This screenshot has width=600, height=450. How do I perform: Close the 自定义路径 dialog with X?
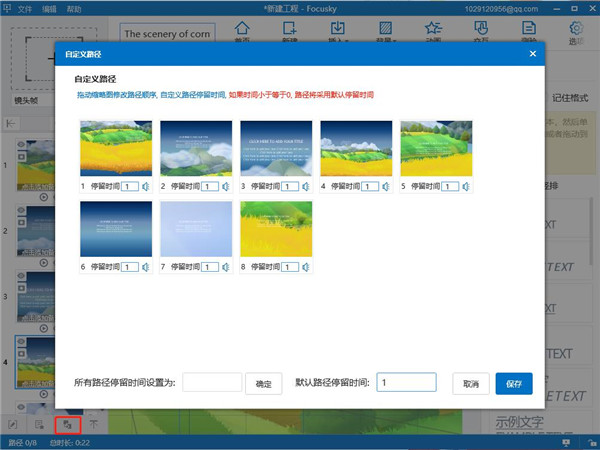point(533,54)
